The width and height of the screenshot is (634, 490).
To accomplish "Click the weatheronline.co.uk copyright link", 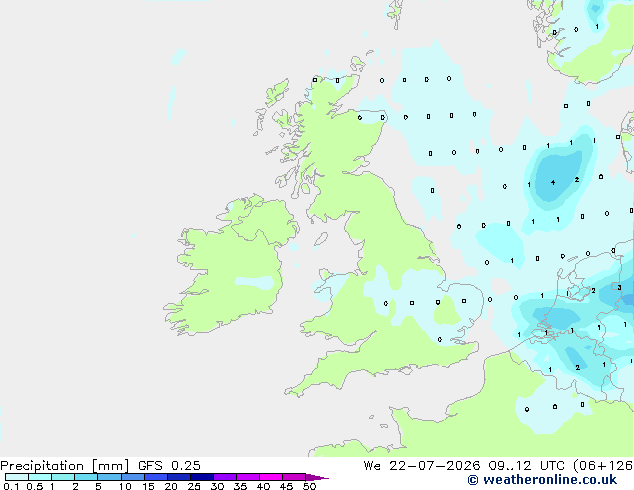I will click(542, 480).
